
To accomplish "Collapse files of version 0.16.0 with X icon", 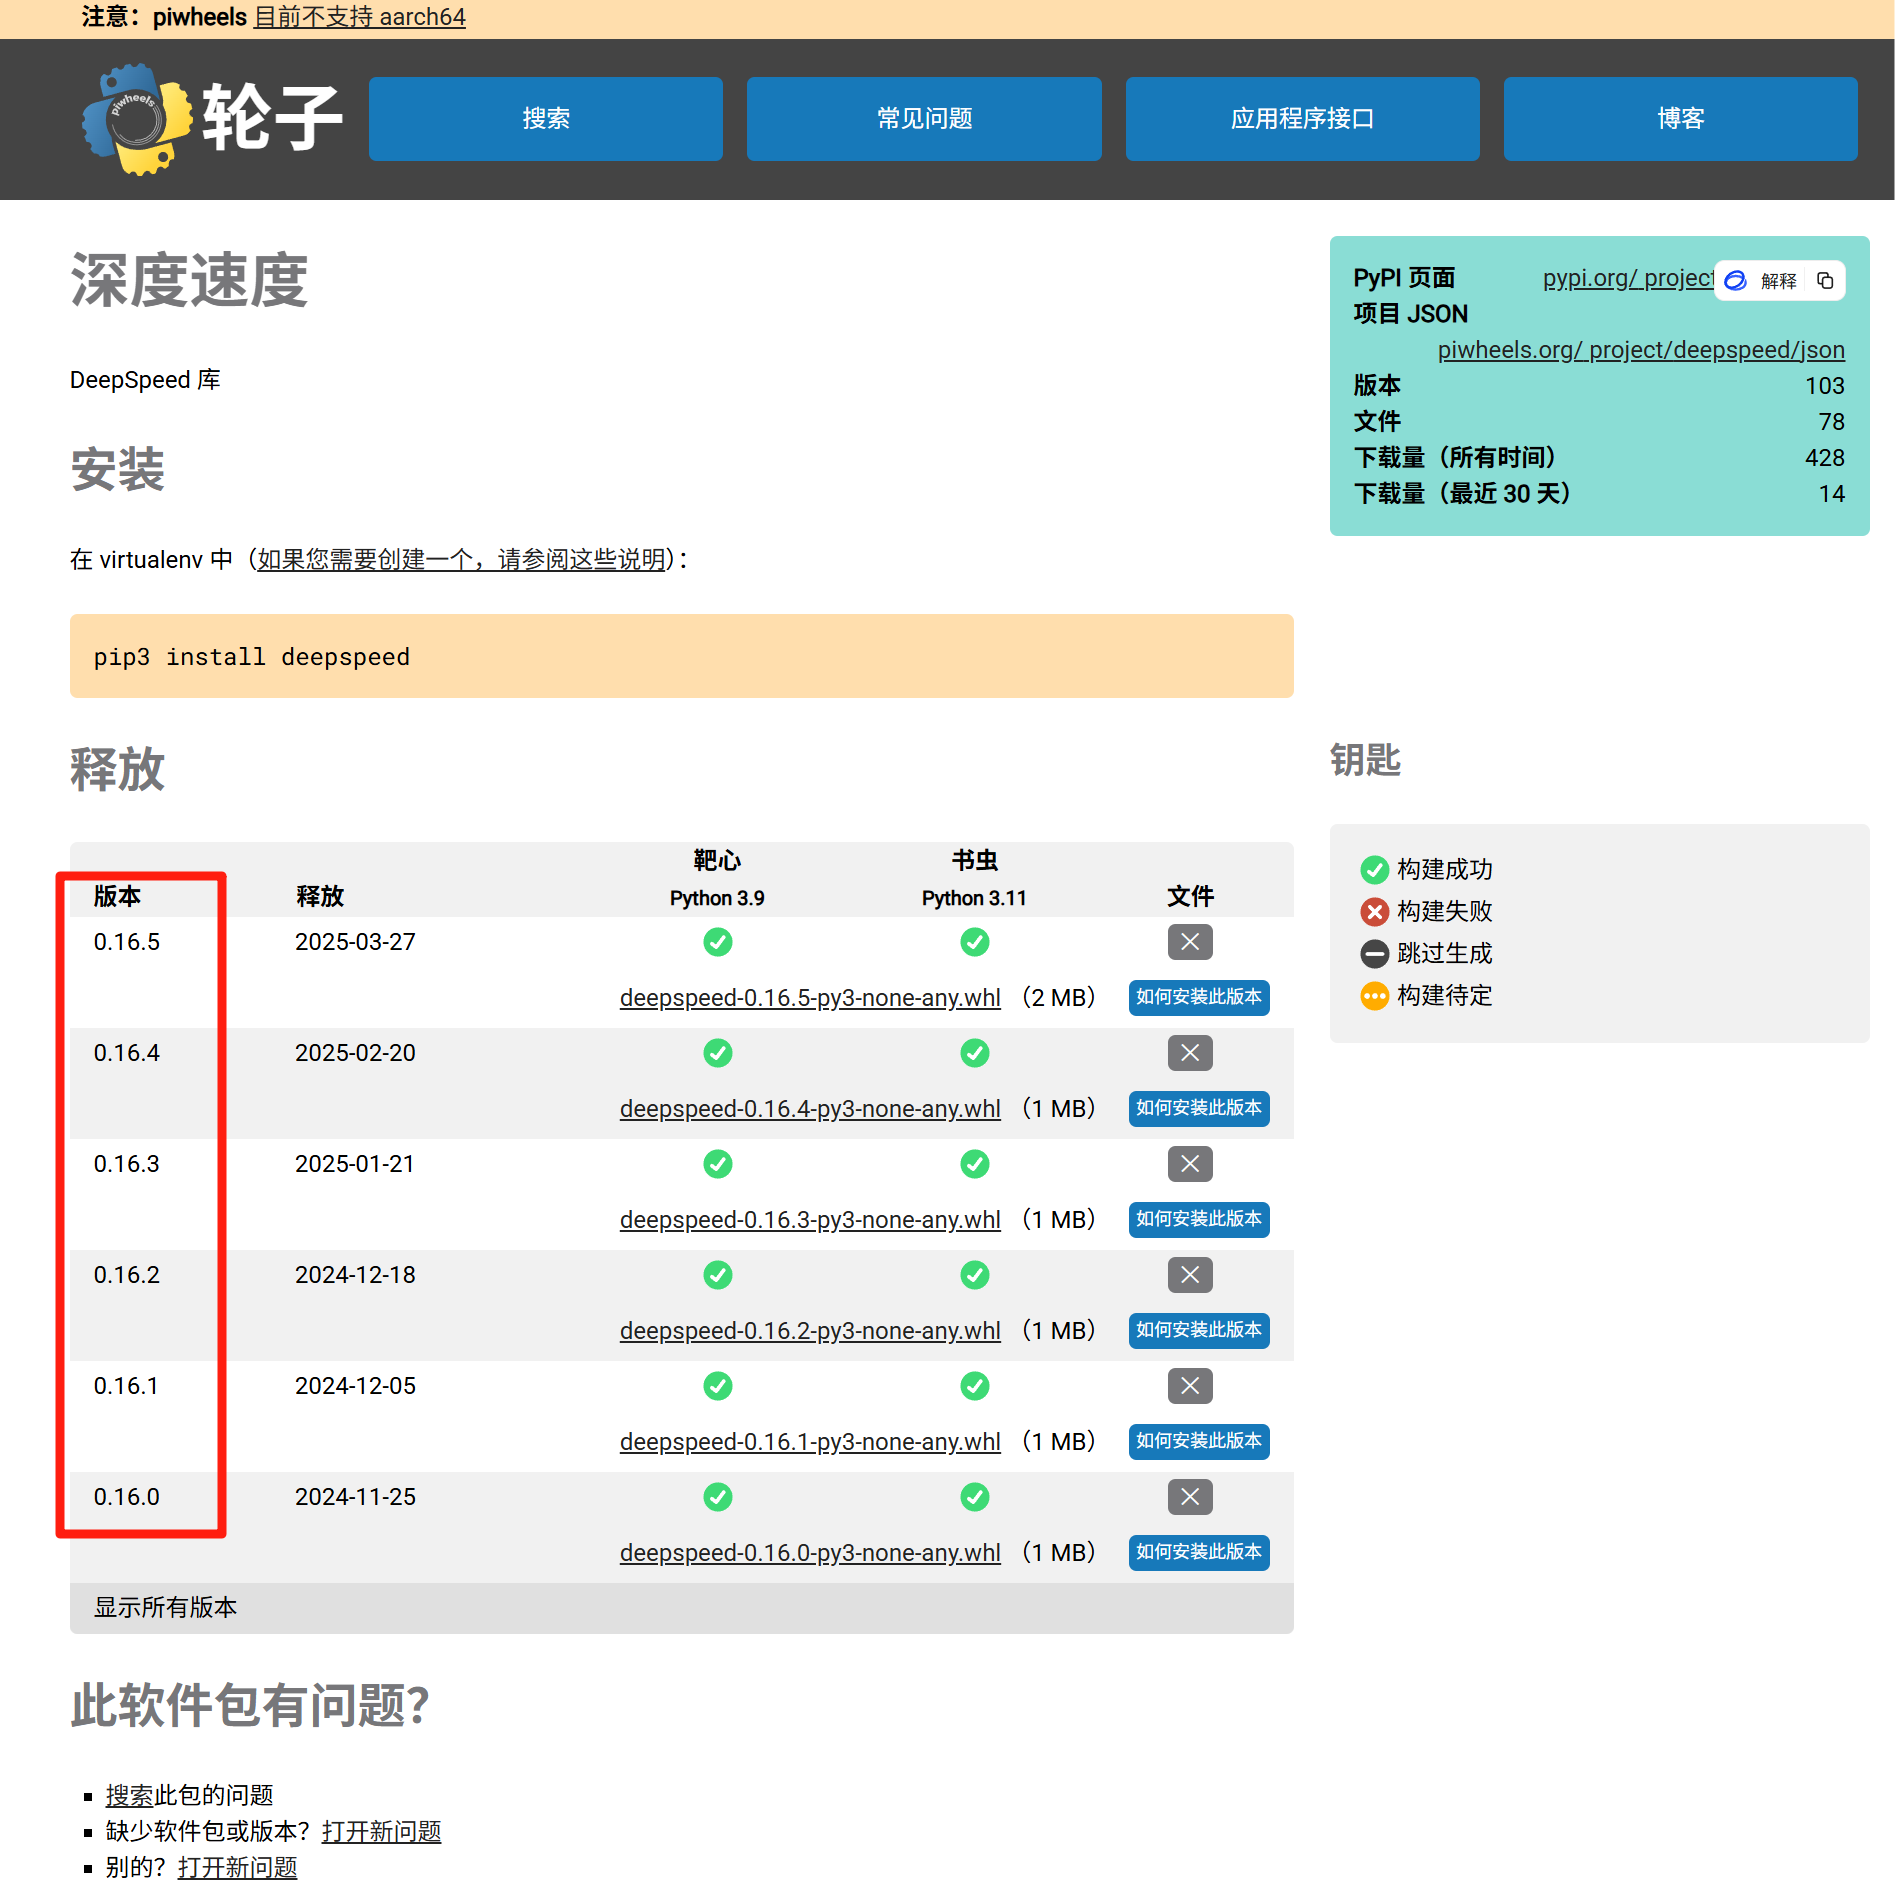I will point(1190,1497).
